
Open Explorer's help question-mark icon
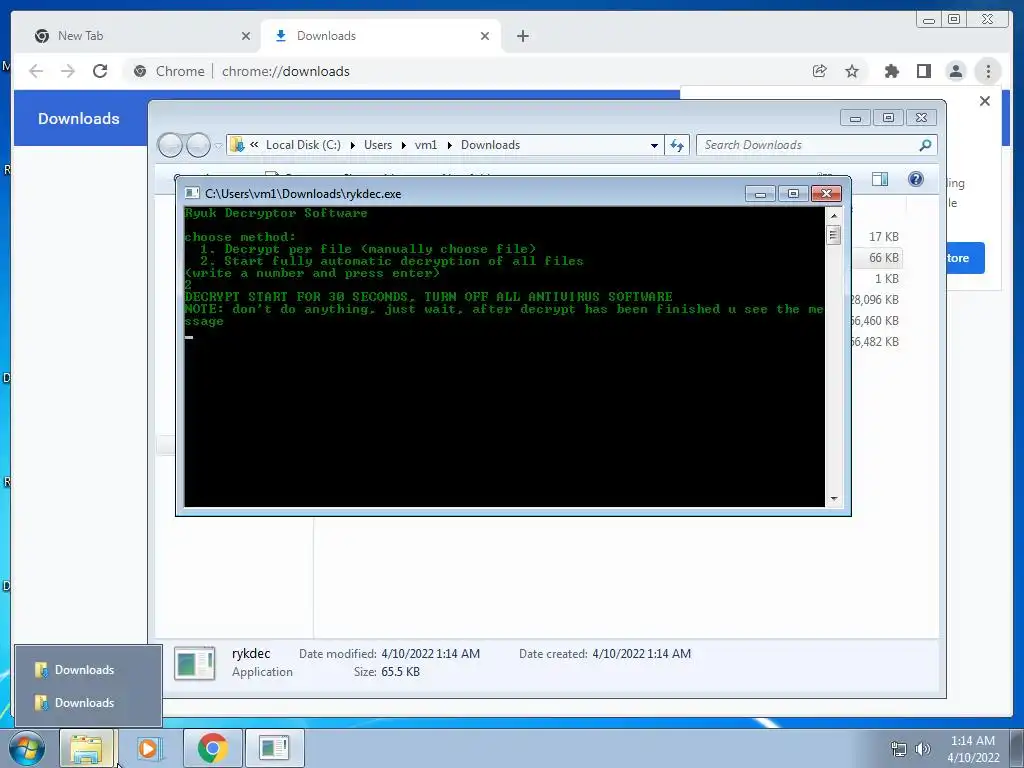click(916, 179)
